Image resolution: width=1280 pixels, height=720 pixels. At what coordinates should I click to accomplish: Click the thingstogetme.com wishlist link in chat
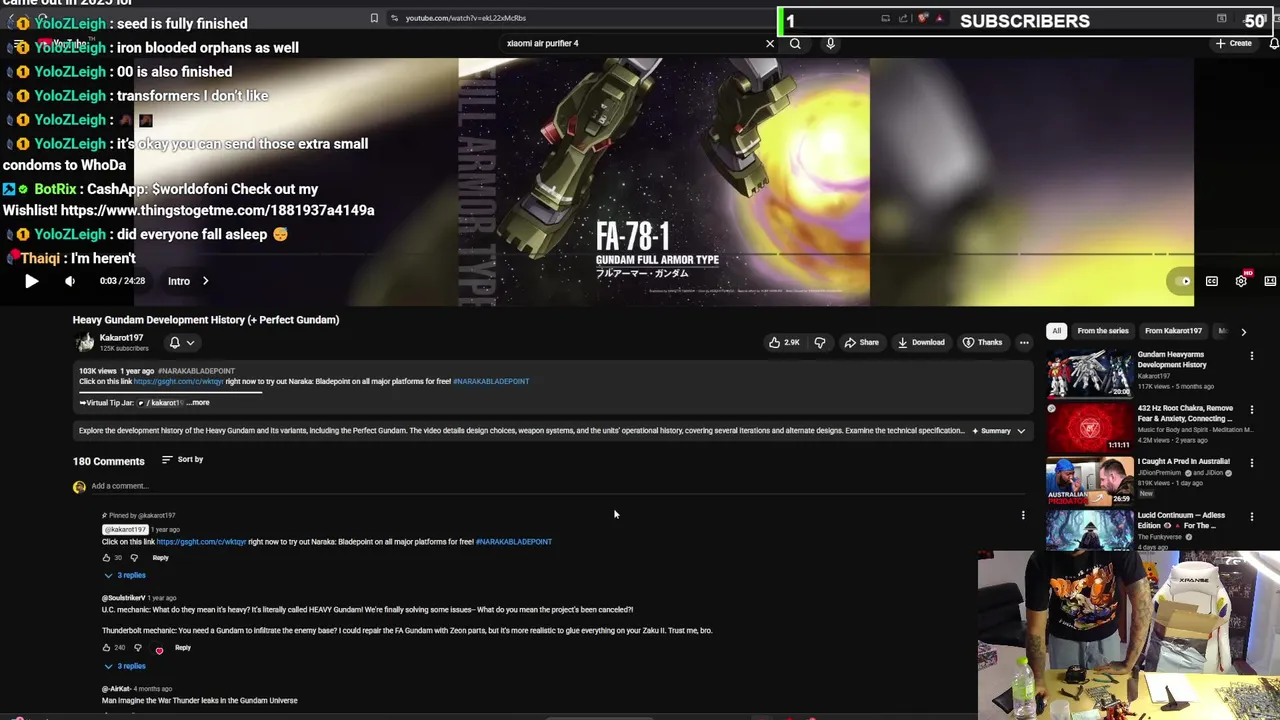click(x=217, y=210)
